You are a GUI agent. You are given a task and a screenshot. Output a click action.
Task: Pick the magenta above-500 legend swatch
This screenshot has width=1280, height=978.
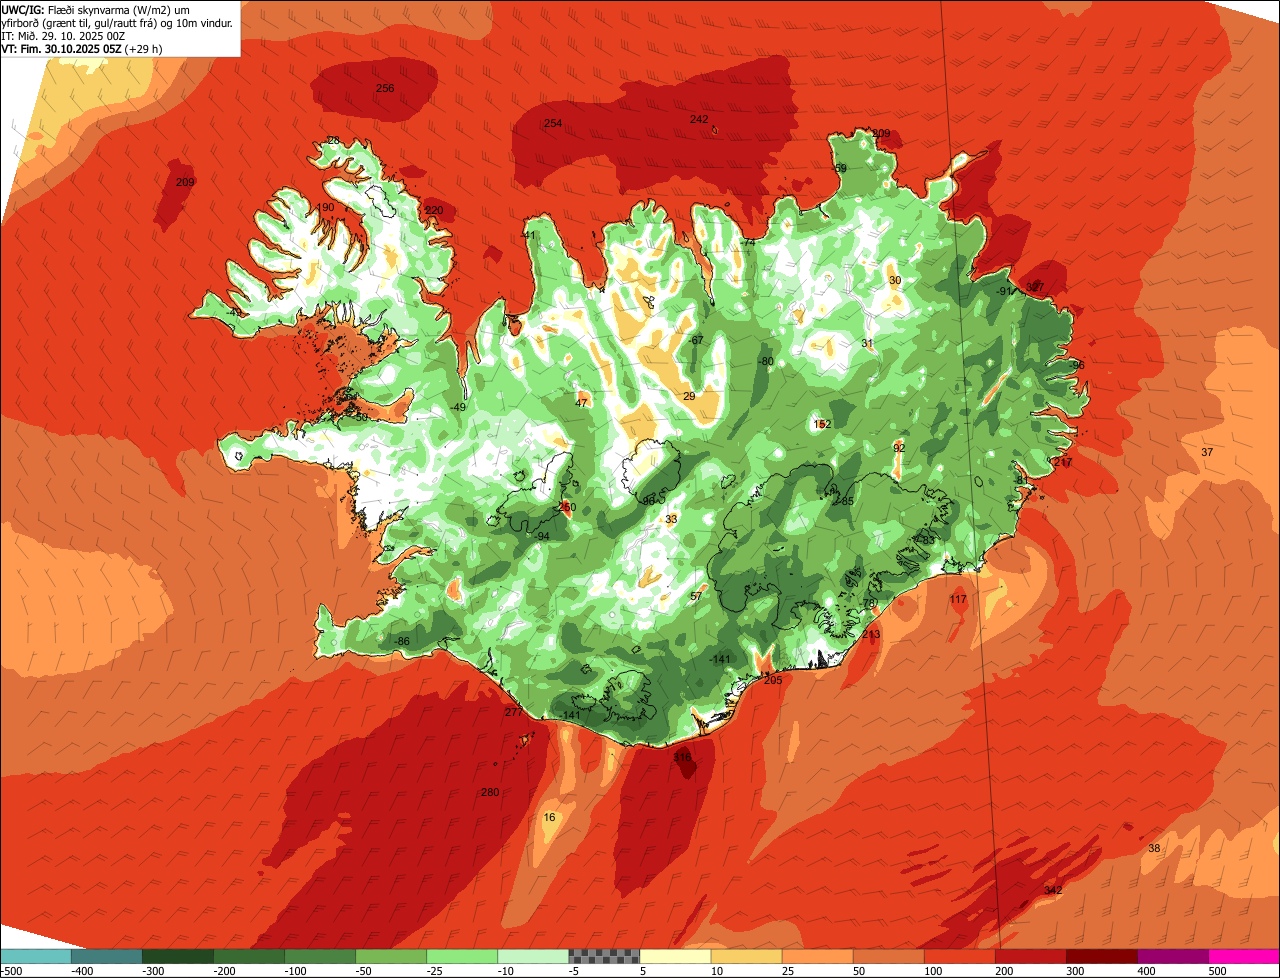(1243, 956)
